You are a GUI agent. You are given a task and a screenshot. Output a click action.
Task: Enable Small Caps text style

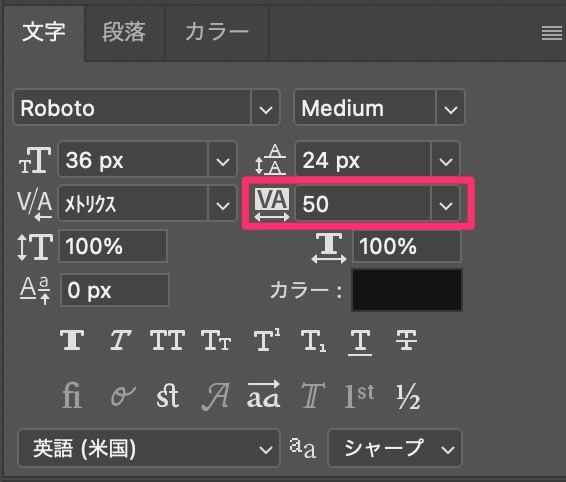click(216, 340)
